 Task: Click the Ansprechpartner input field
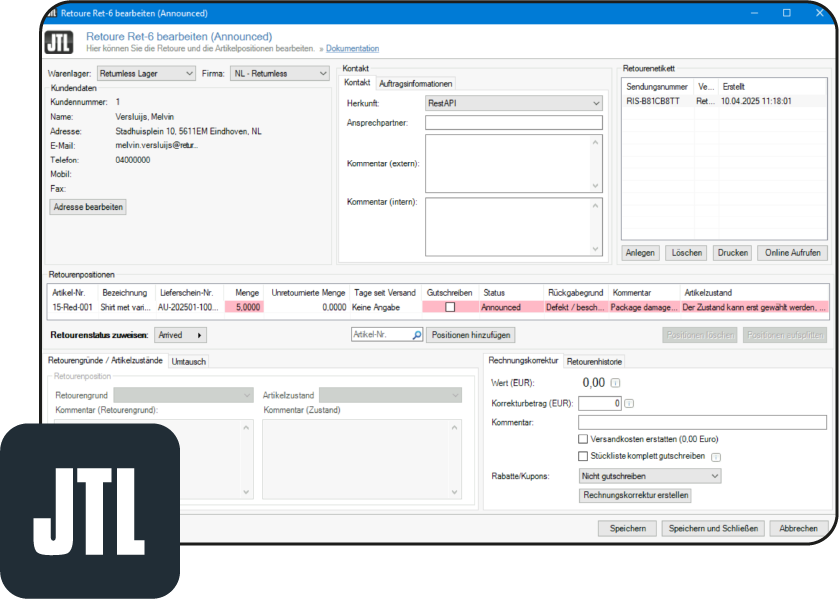click(514, 123)
